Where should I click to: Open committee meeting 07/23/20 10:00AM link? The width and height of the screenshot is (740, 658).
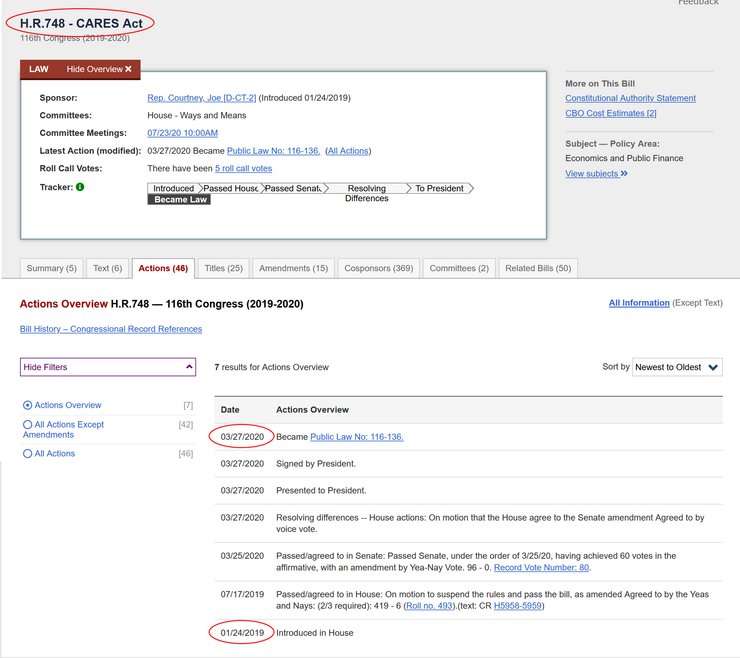click(183, 133)
